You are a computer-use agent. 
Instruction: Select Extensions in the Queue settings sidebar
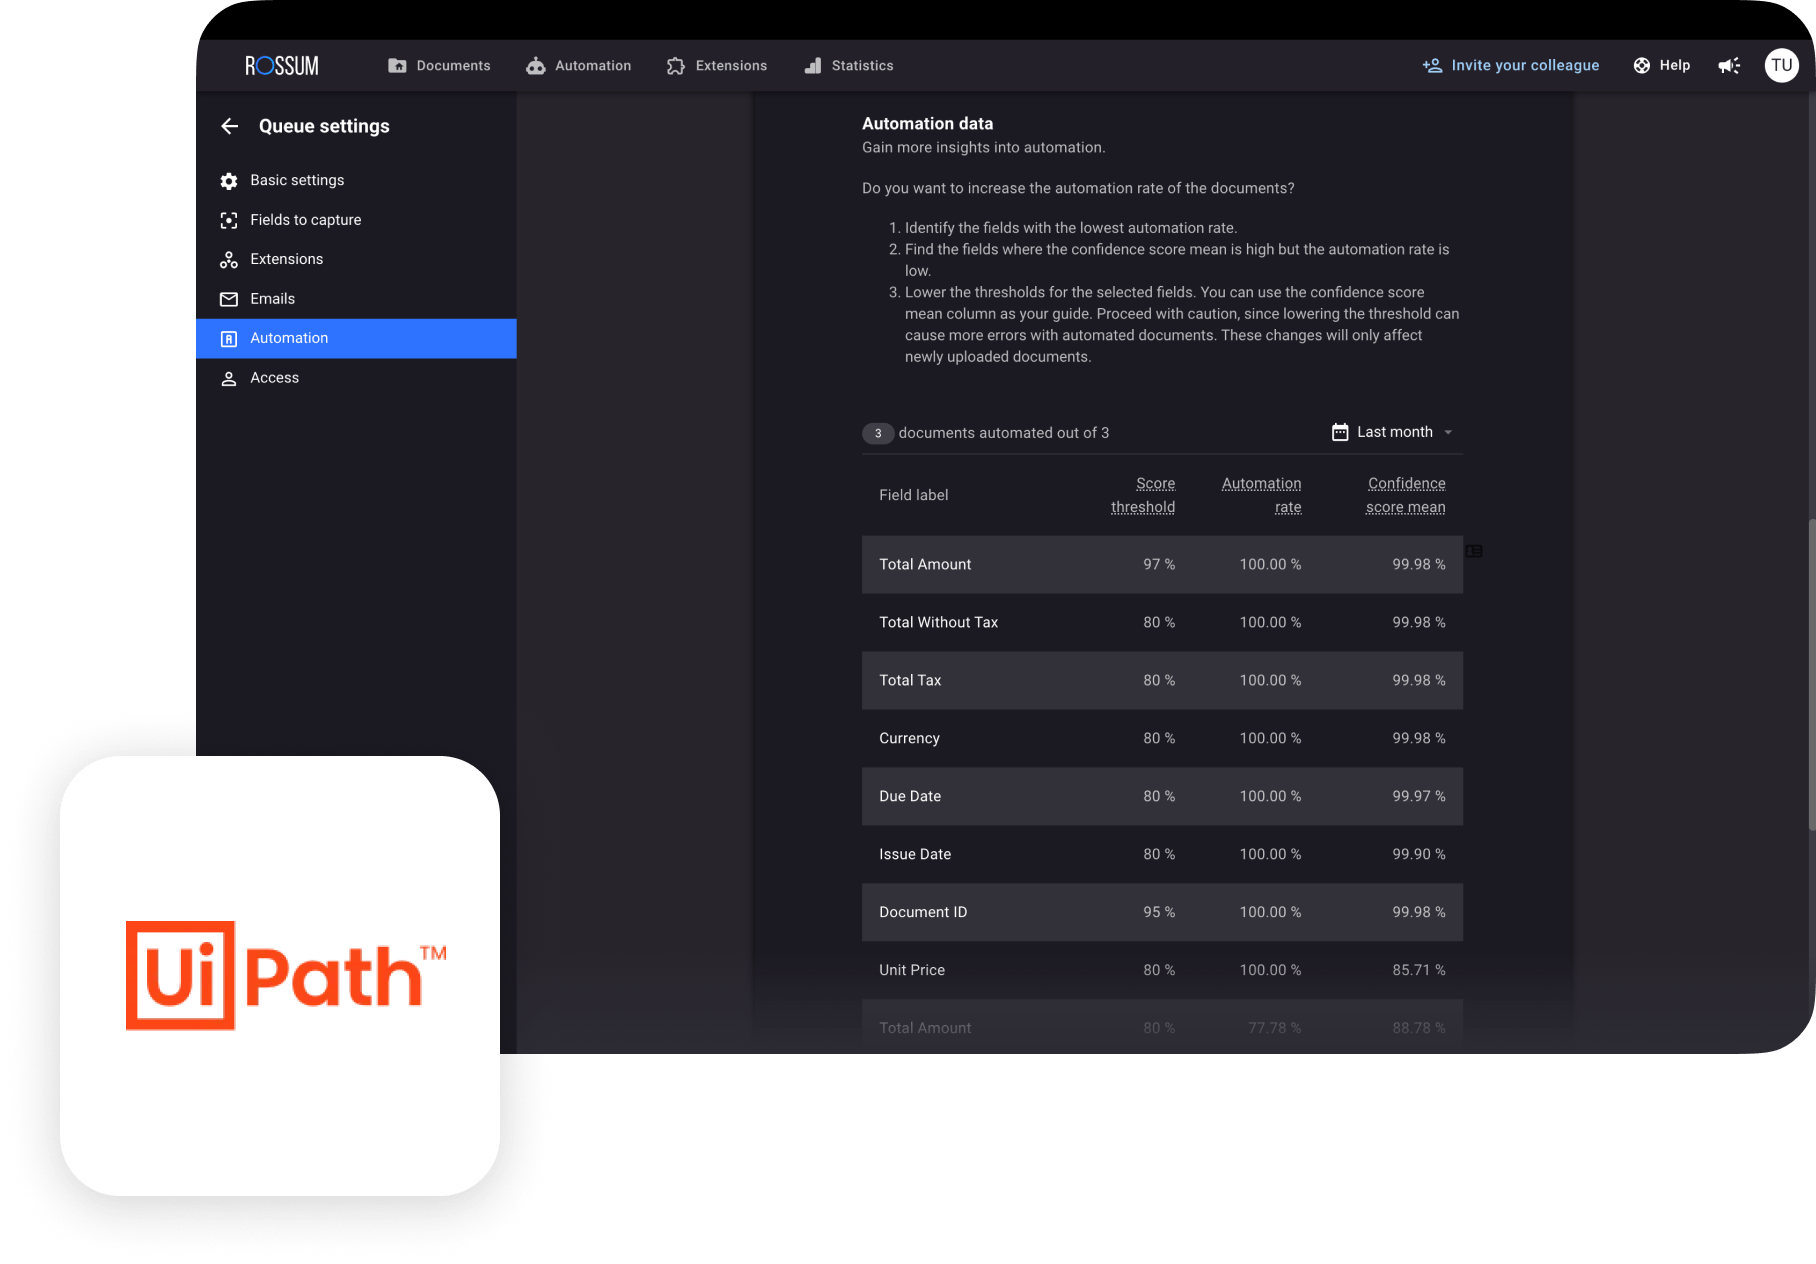[286, 259]
